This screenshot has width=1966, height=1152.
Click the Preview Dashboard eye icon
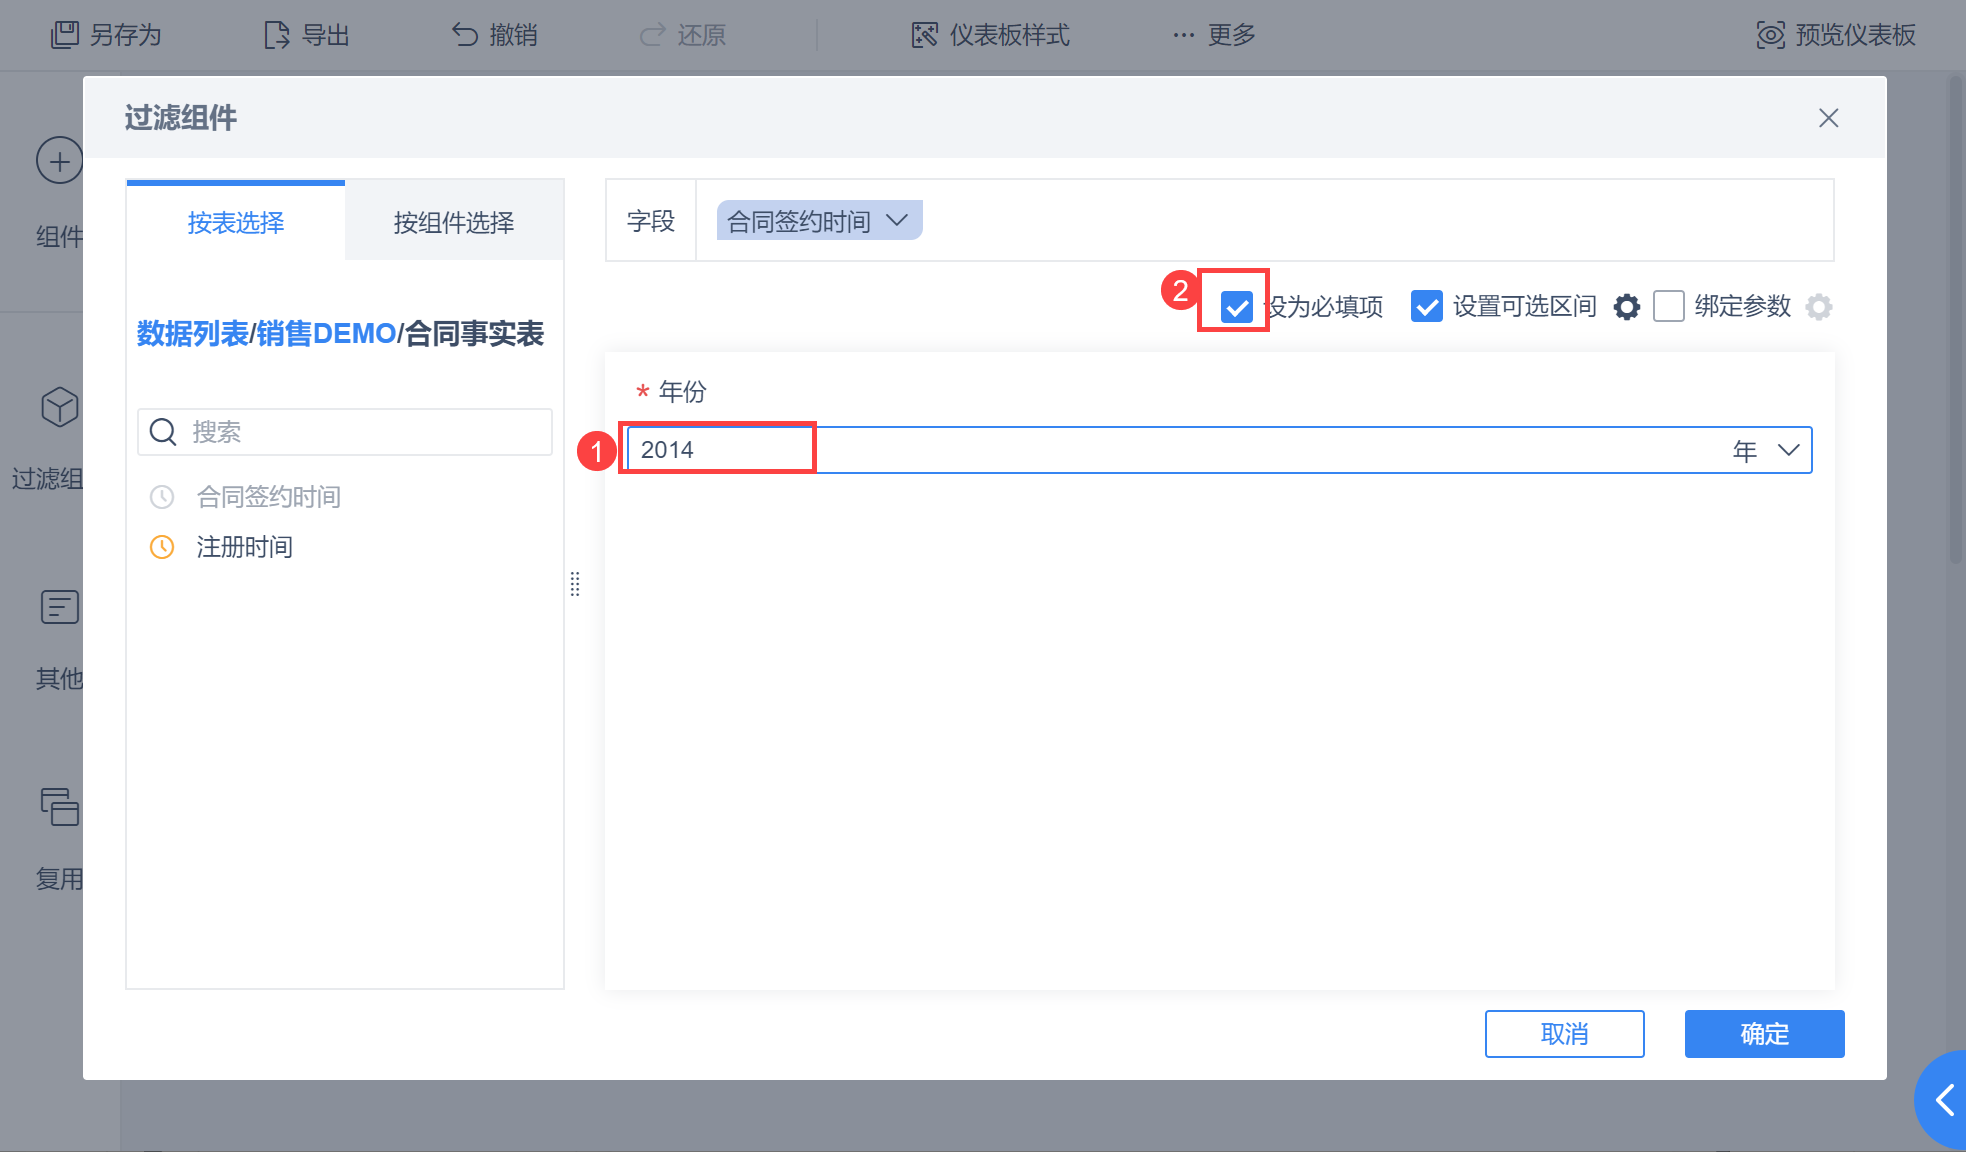[1770, 35]
